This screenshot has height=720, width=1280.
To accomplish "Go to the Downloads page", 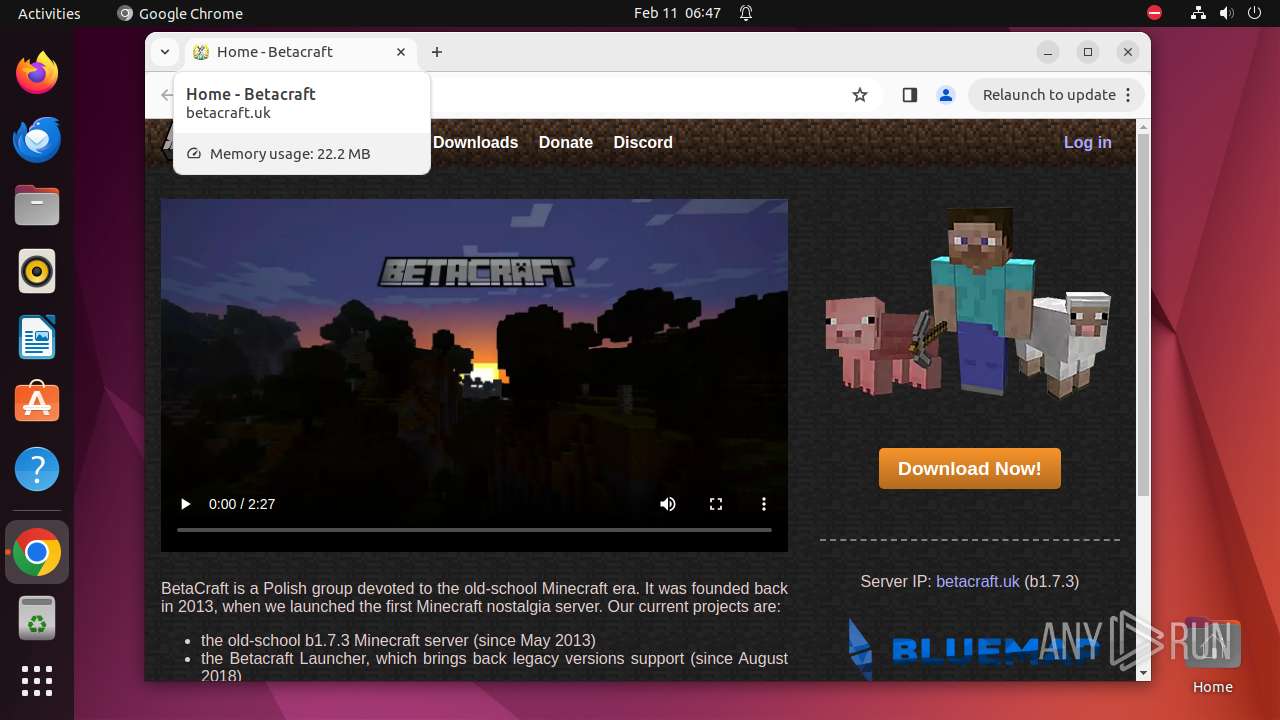I will coord(475,142).
